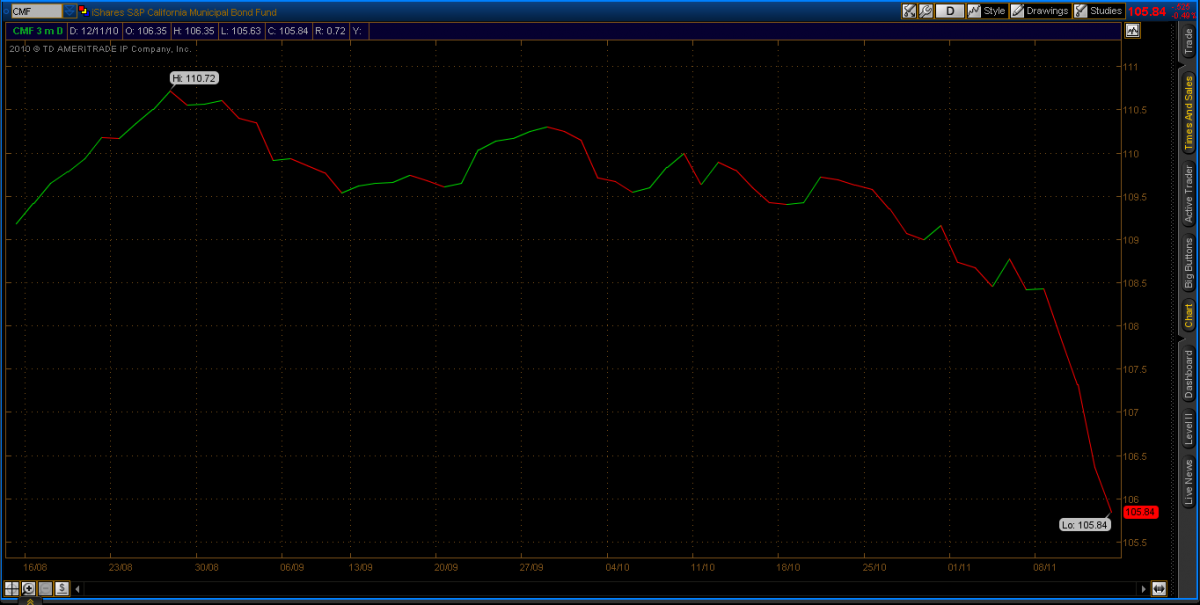Select the Chart side tab
Viewport: 1200px width, 605px height.
(1188, 316)
